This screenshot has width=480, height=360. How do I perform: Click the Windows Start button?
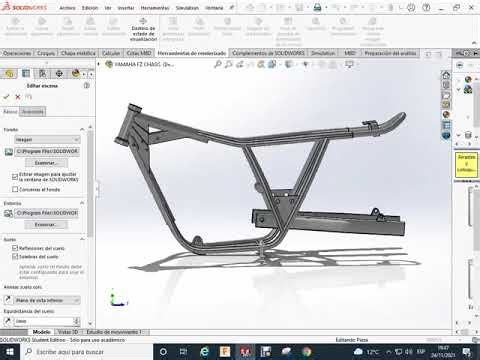tap(10, 352)
